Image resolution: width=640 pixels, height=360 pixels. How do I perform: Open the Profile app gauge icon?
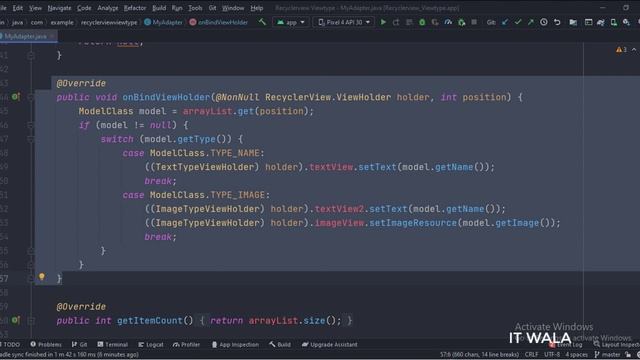[448, 22]
